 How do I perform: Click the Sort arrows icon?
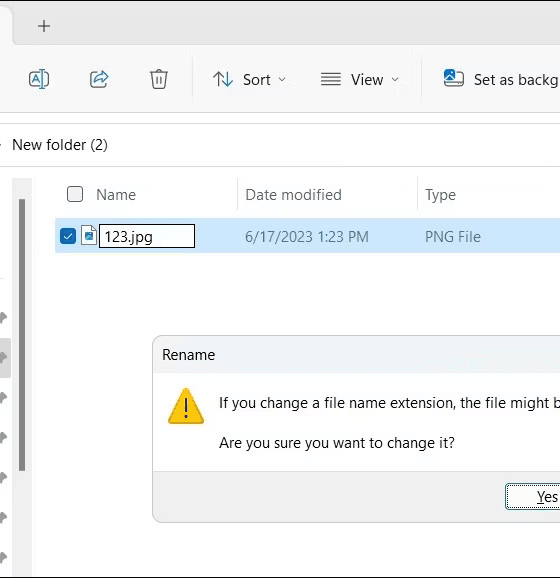(x=223, y=79)
